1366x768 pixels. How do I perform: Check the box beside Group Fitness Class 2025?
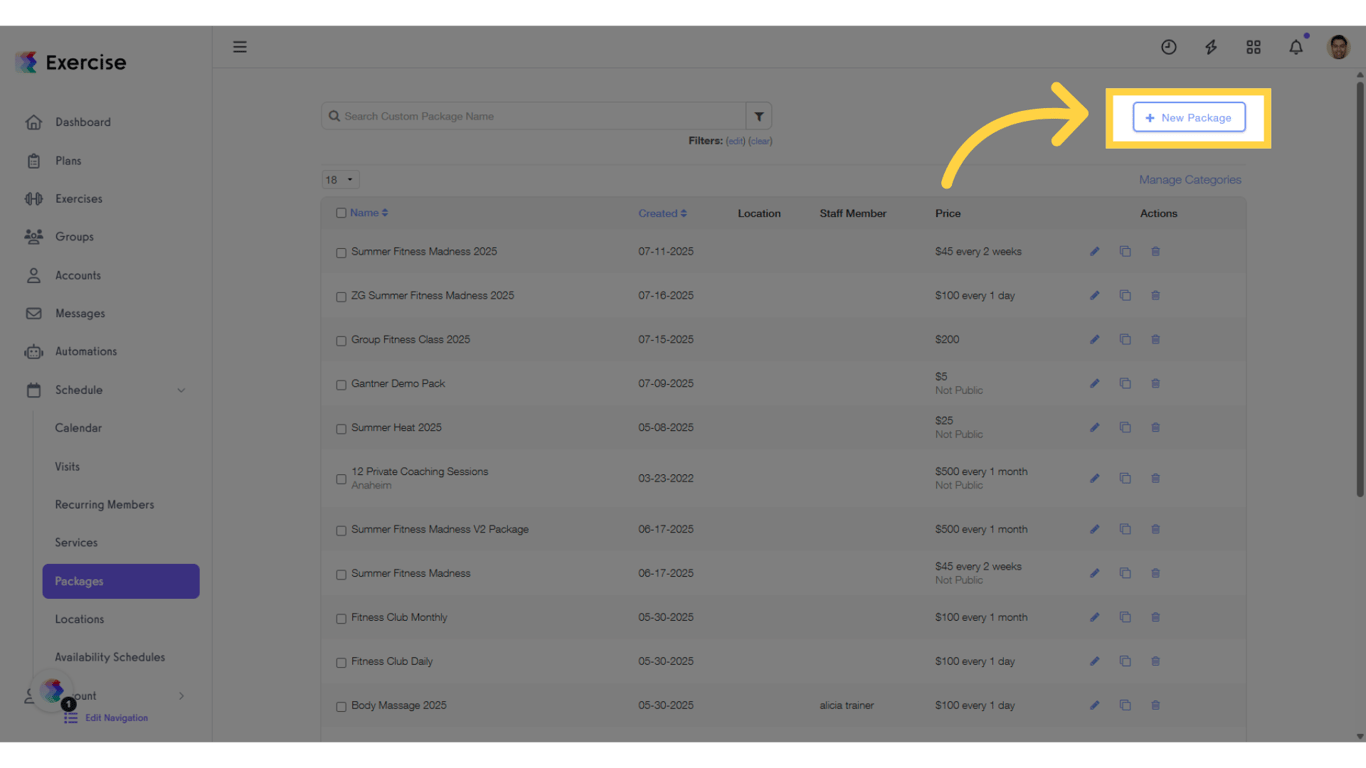(x=341, y=339)
